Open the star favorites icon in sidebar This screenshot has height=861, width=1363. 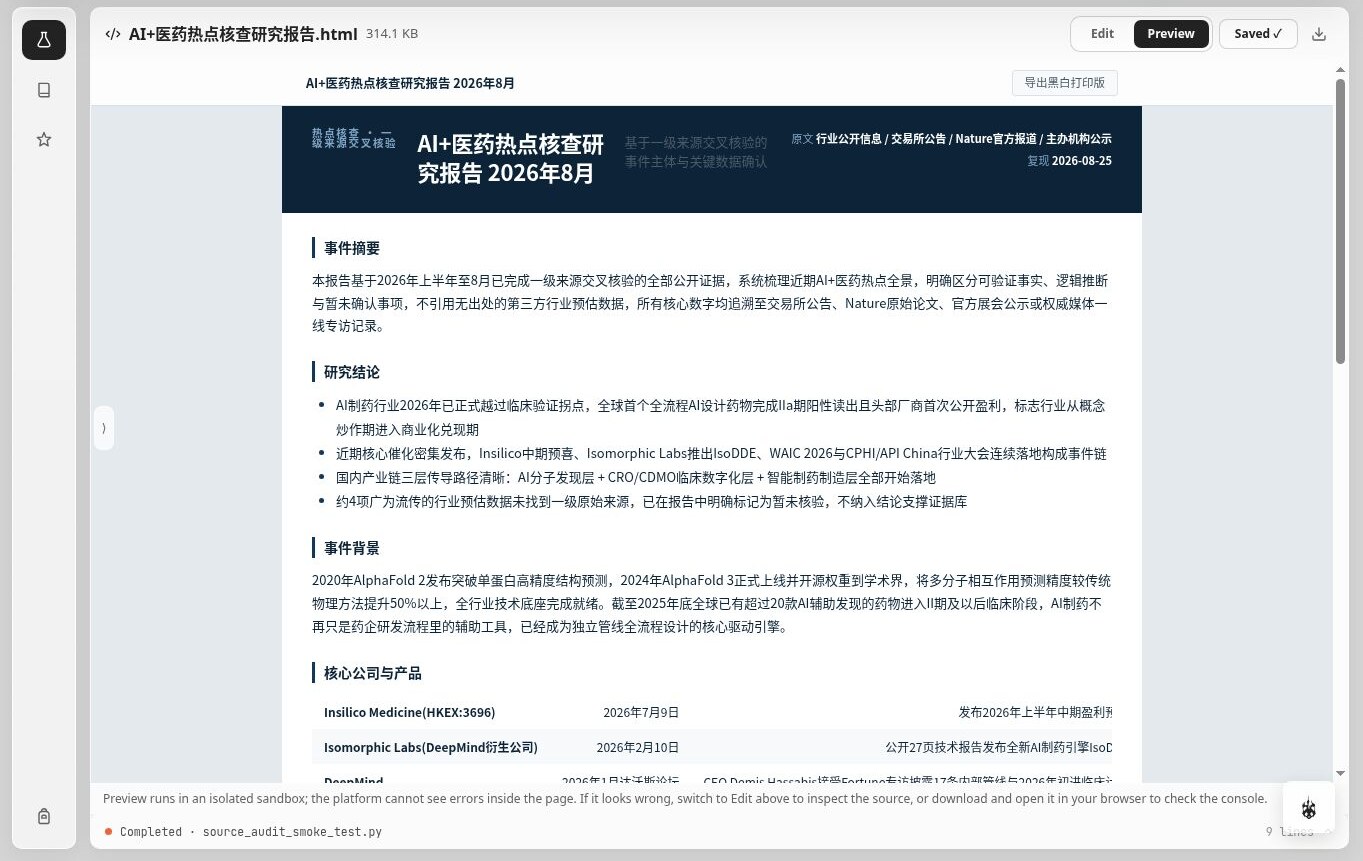44,140
